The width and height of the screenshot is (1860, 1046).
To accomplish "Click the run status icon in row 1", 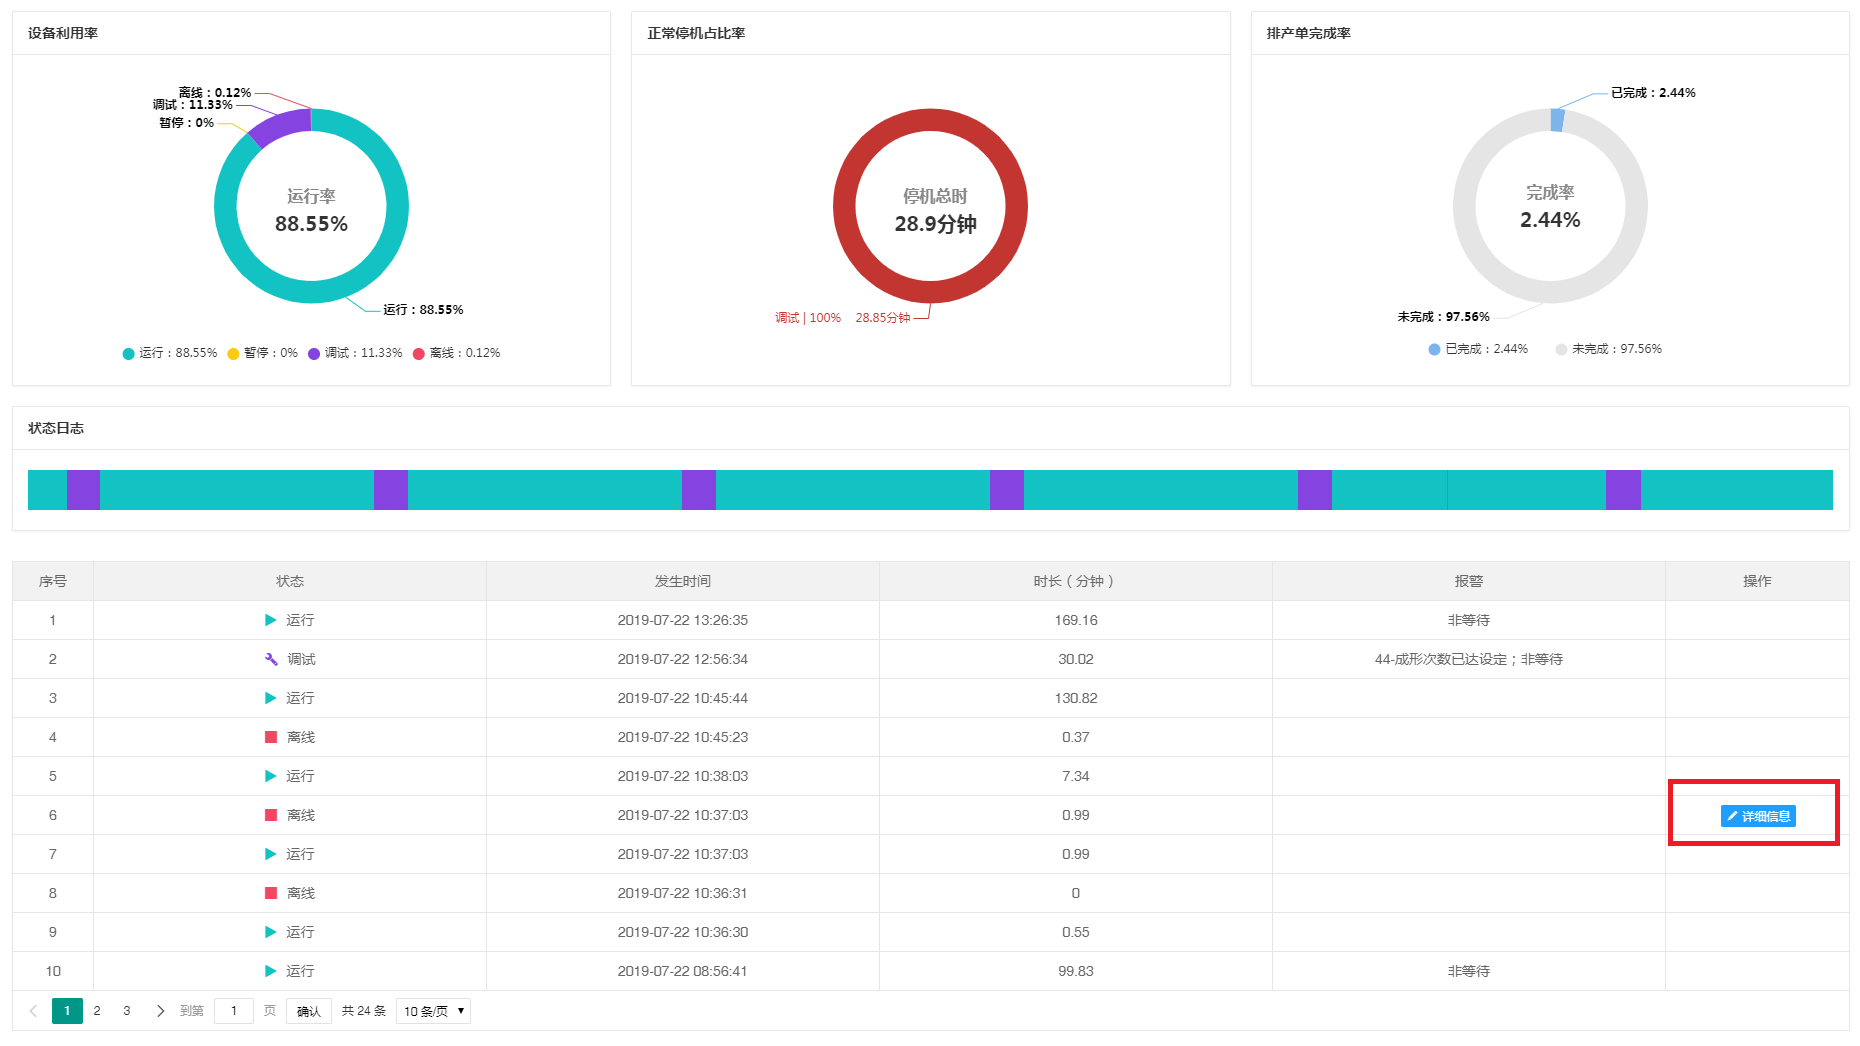I will coord(270,620).
